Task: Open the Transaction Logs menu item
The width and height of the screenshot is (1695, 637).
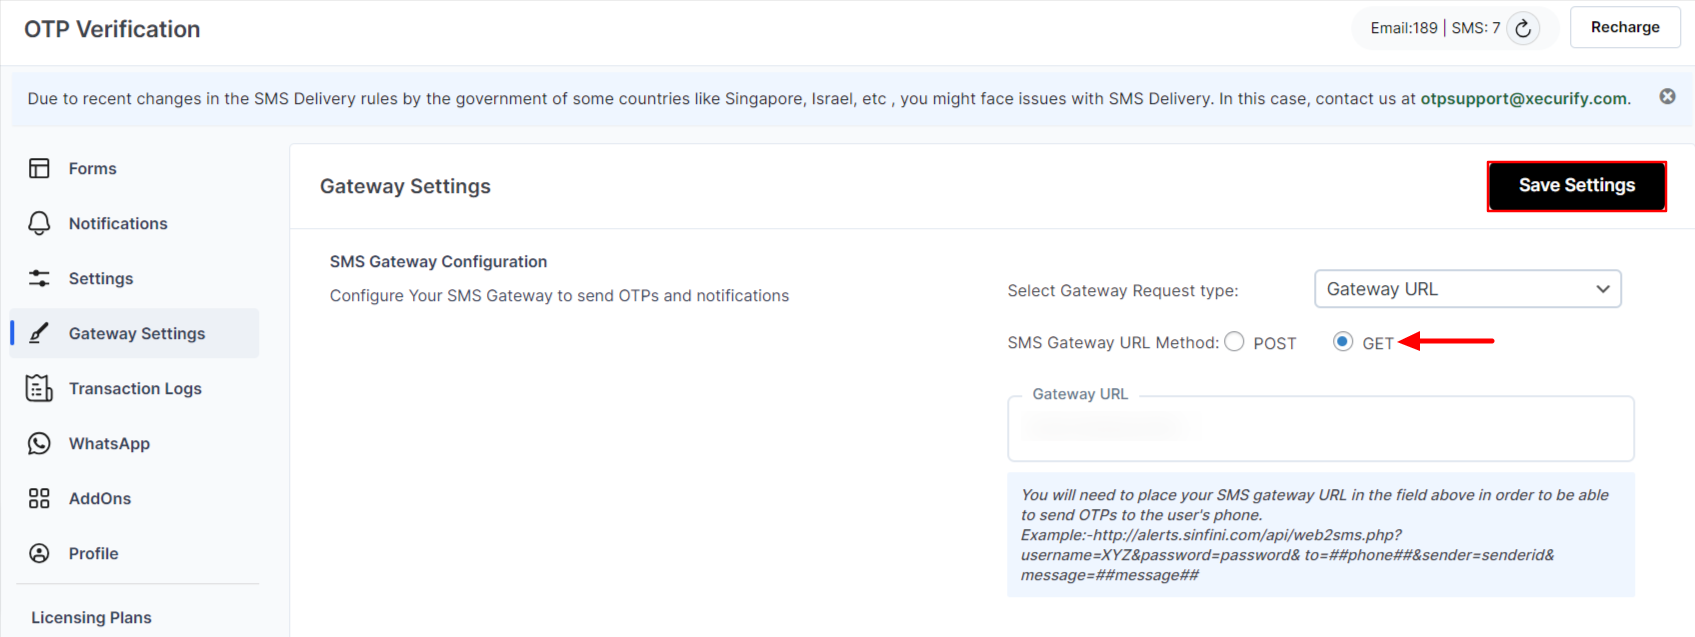Action: coord(134,388)
